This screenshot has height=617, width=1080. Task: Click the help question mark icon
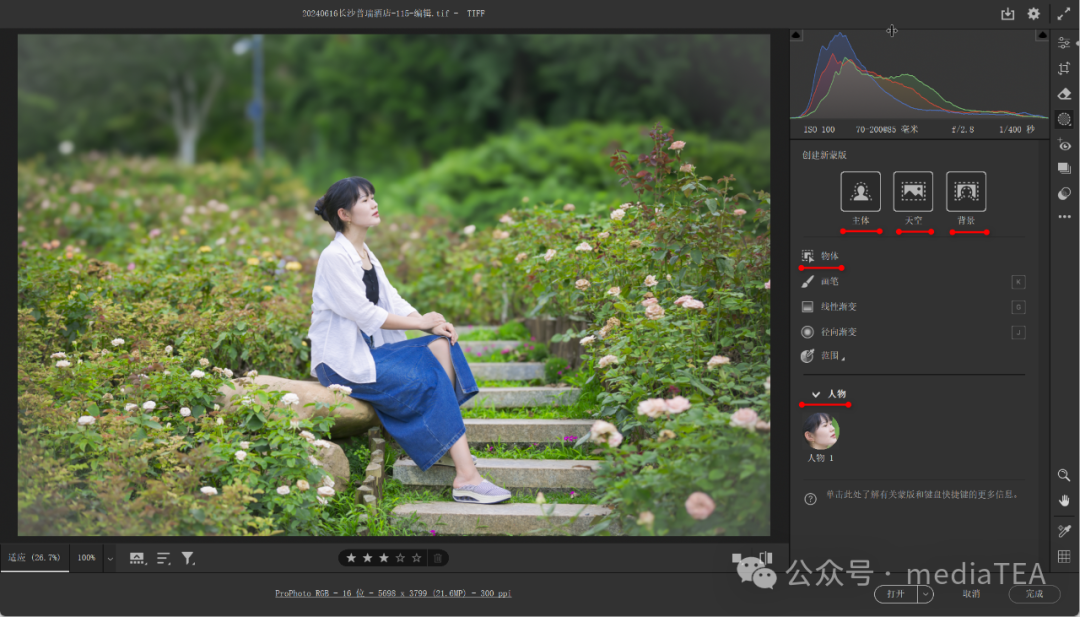click(x=810, y=499)
